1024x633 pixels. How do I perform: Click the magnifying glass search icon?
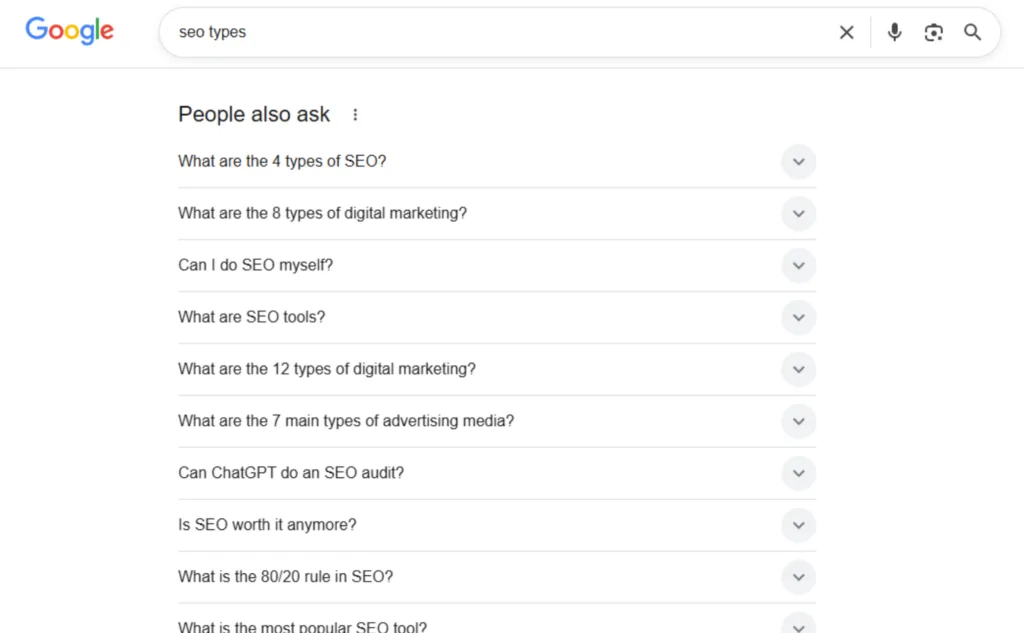(972, 32)
